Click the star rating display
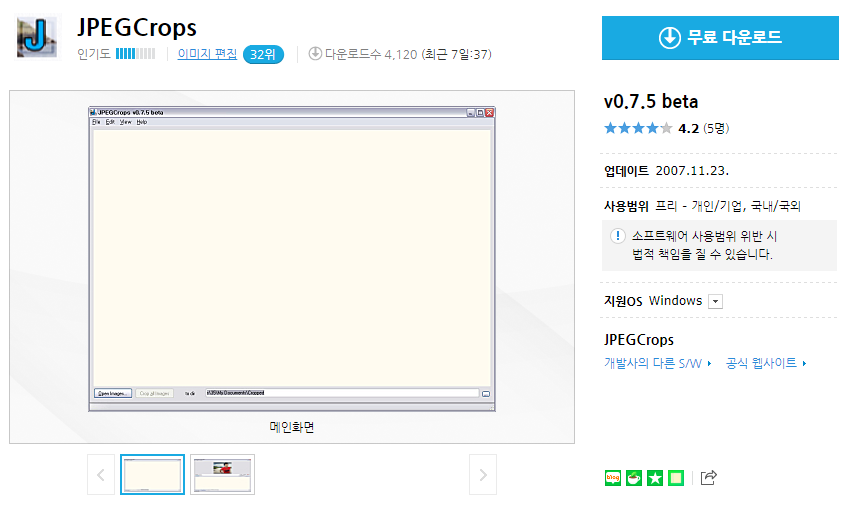 (x=638, y=128)
